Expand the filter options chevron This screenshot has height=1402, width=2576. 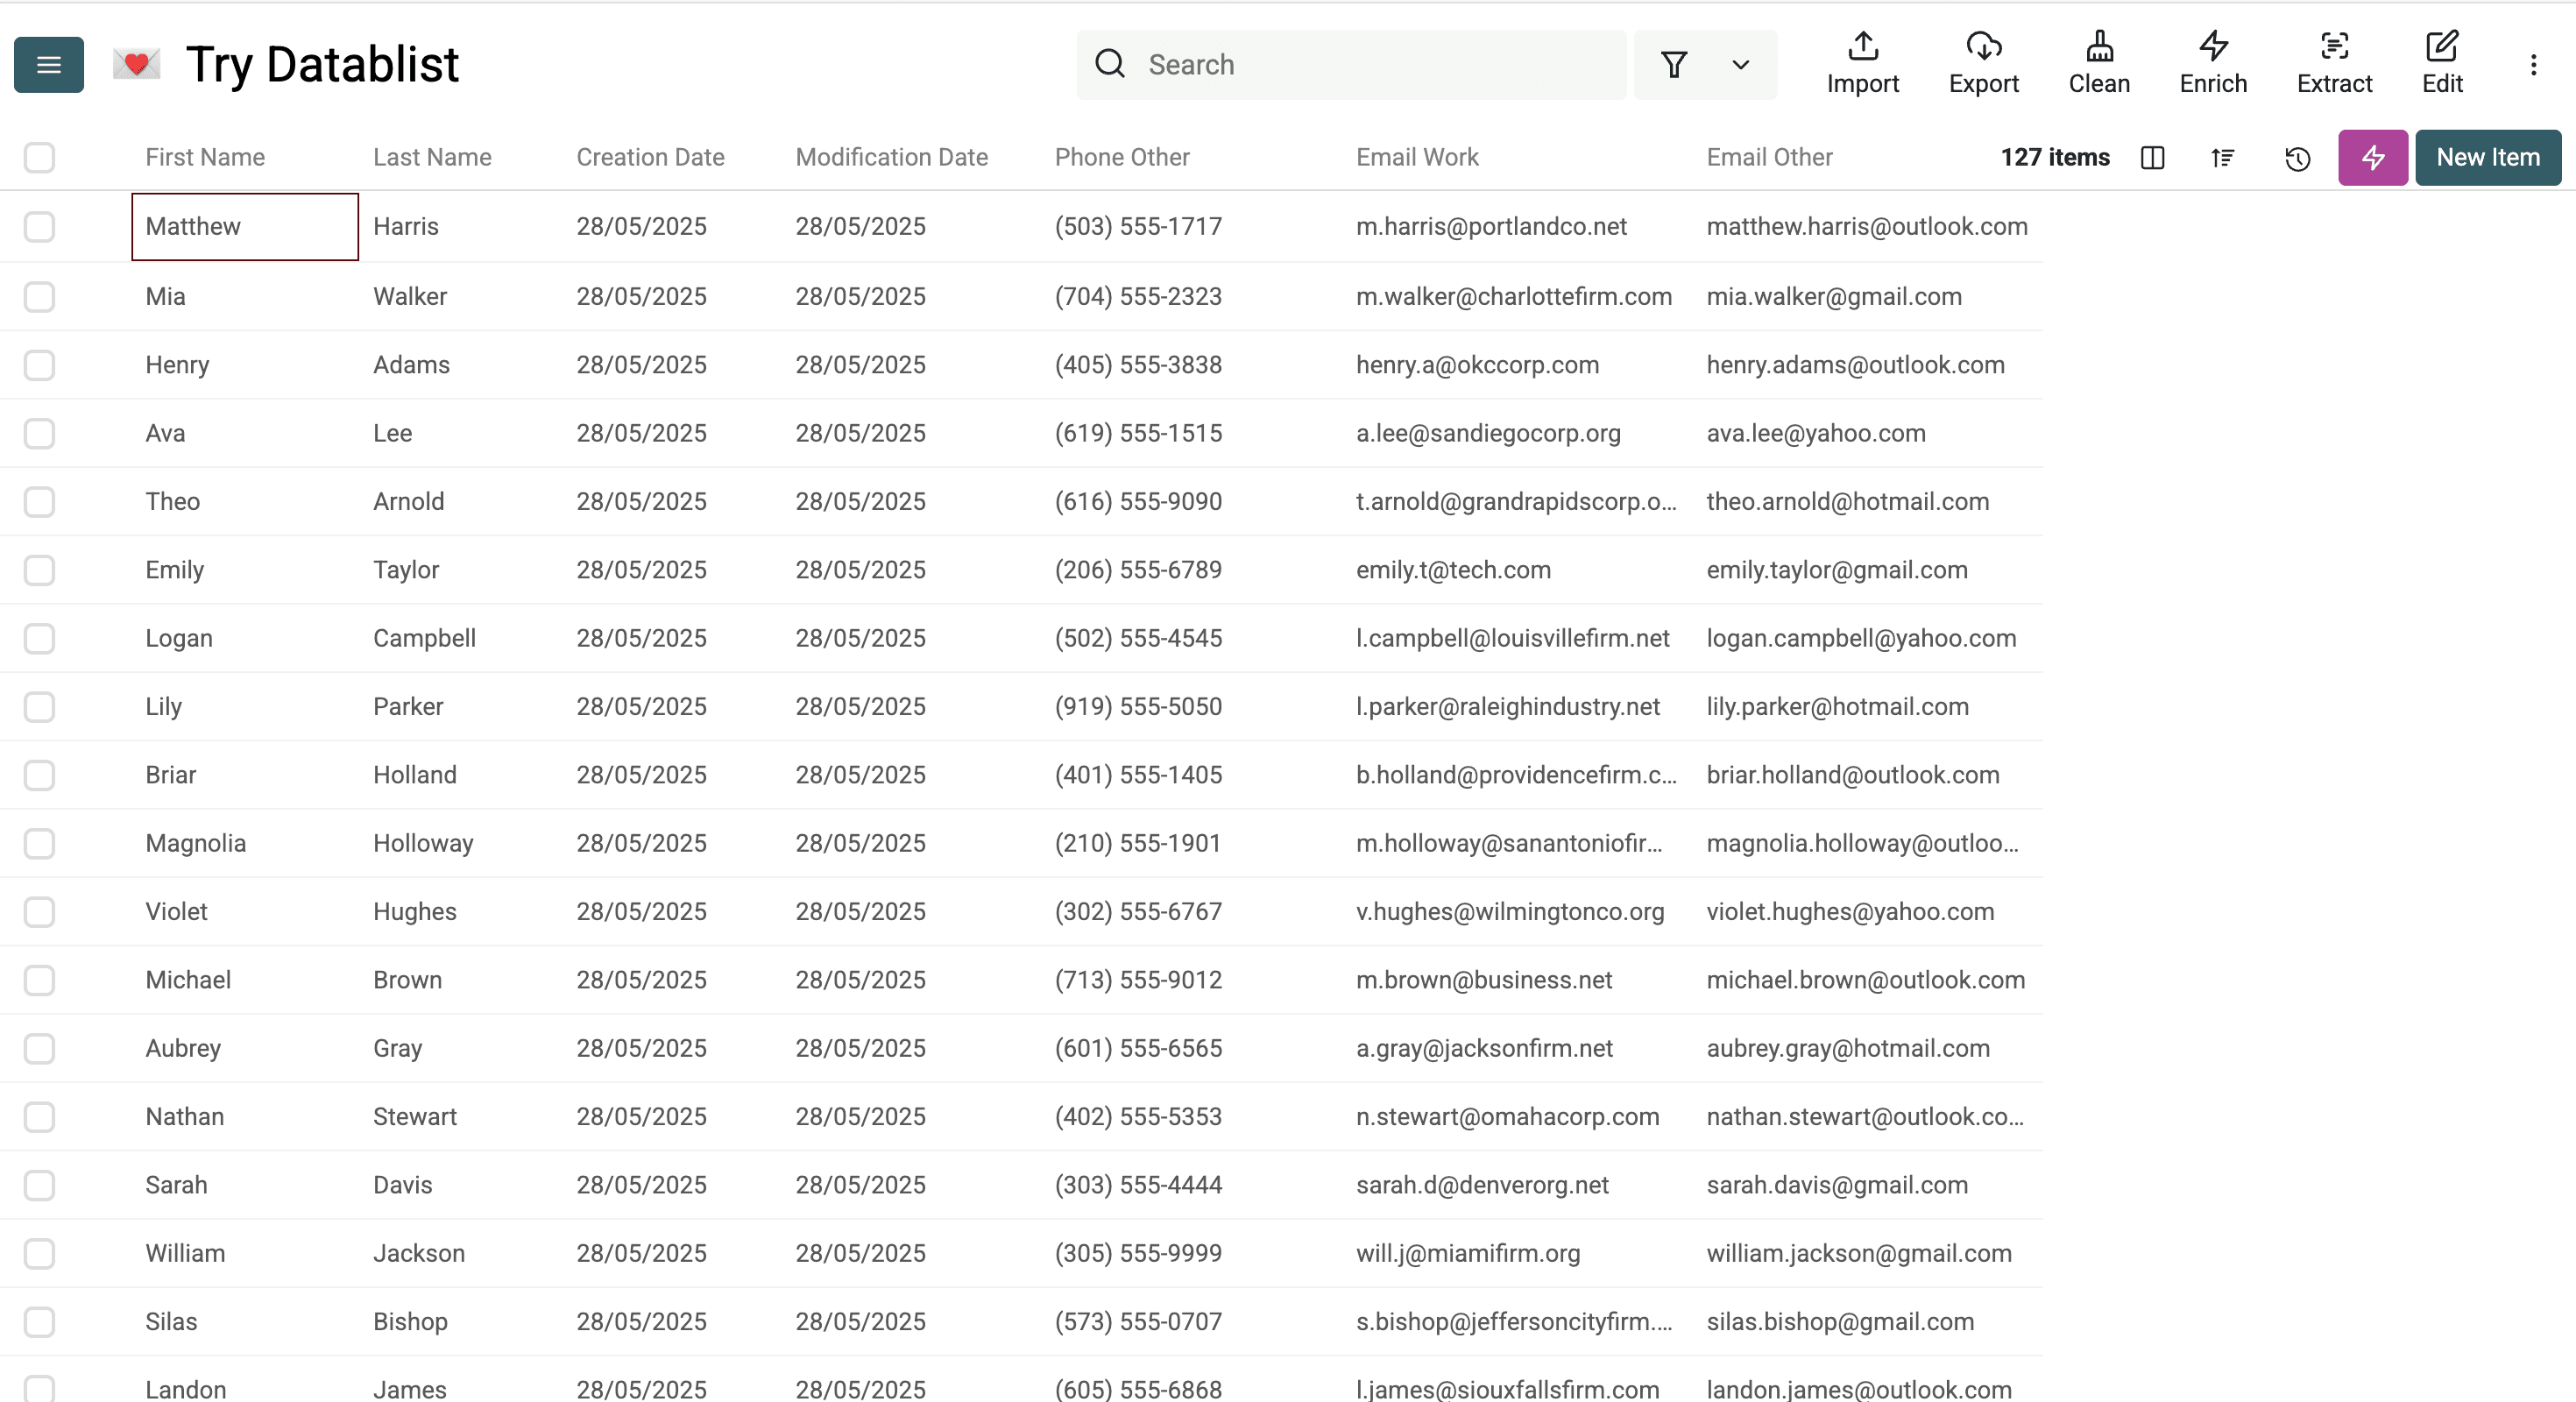[1740, 64]
